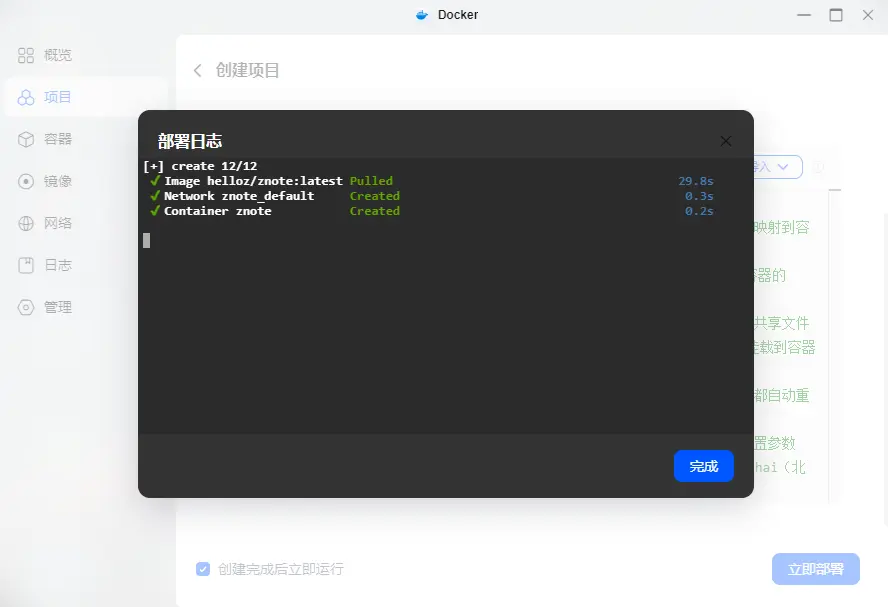Click the 网络 network globe icon
Image resolution: width=888 pixels, height=607 pixels.
(x=25, y=223)
